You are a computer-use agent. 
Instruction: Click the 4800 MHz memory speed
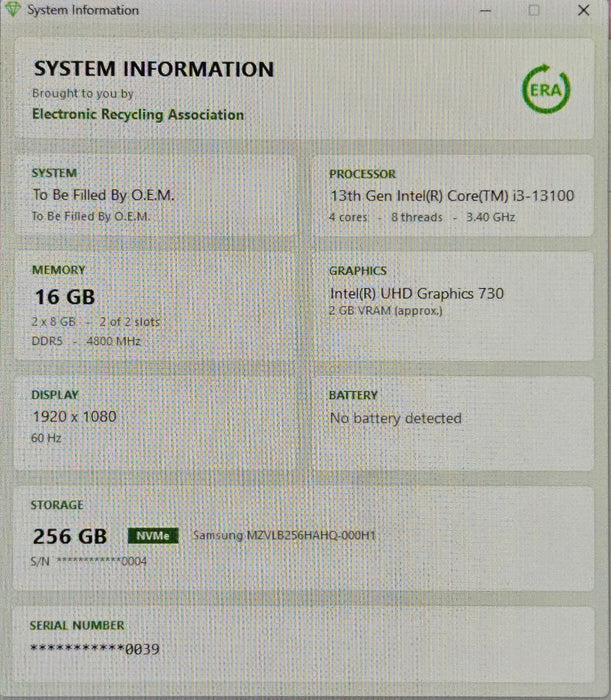tap(113, 341)
